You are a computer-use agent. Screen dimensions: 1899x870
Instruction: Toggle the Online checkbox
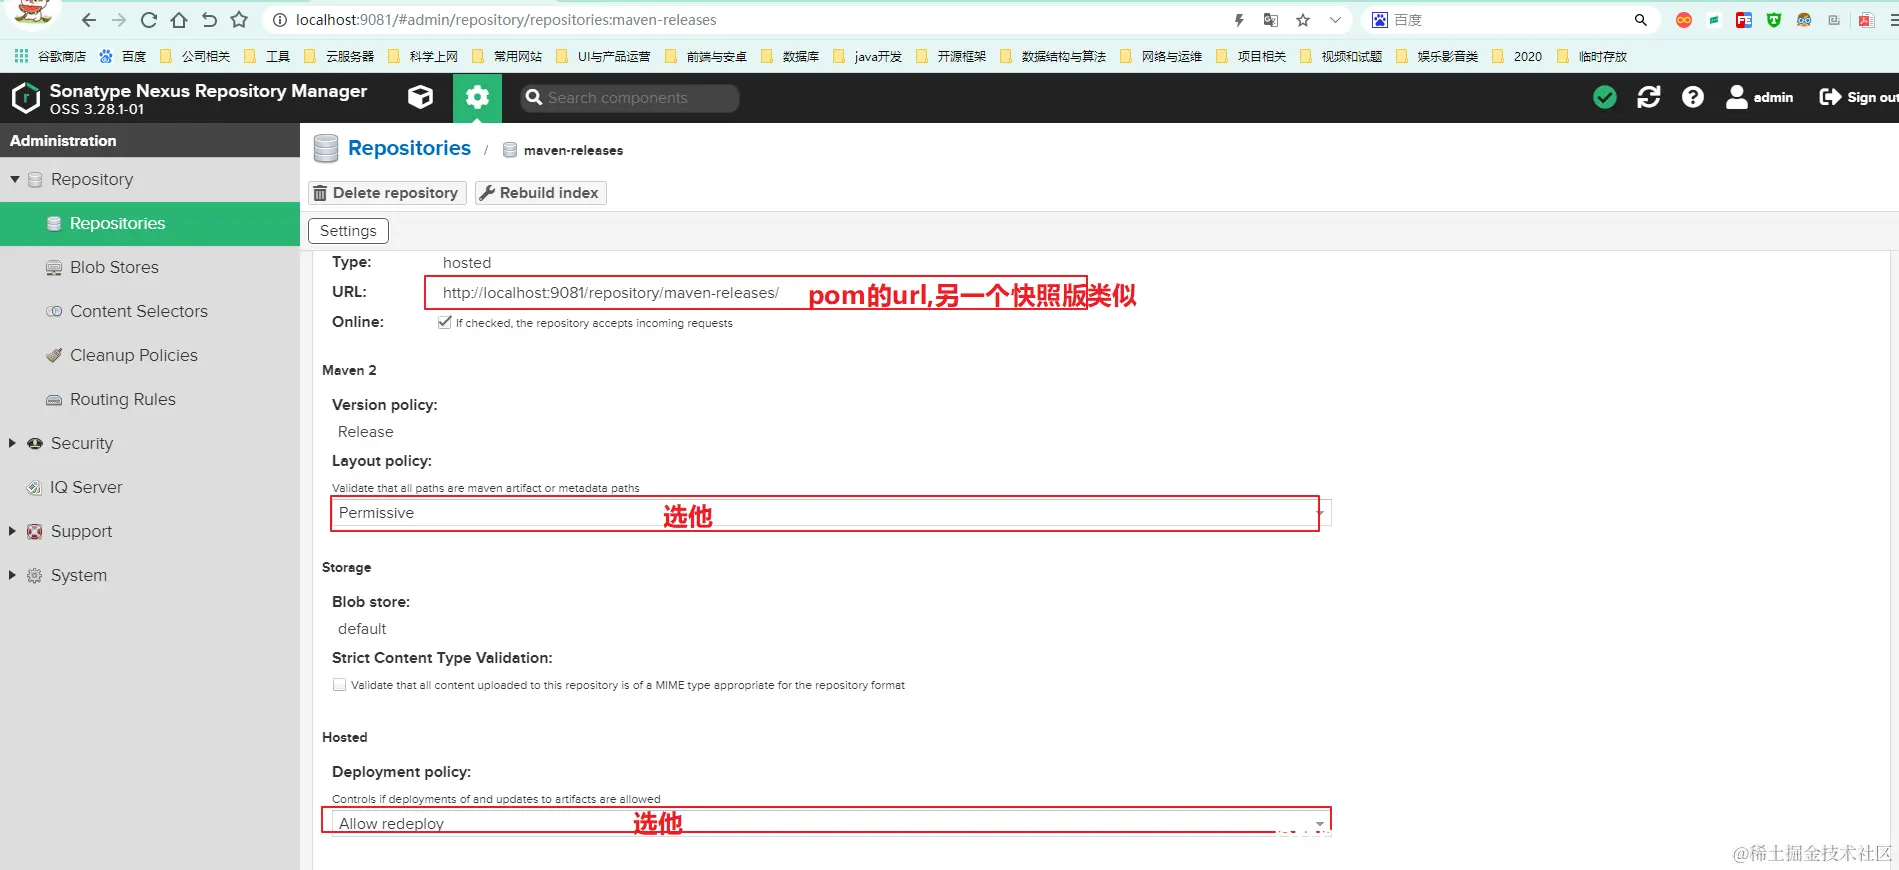tap(444, 322)
